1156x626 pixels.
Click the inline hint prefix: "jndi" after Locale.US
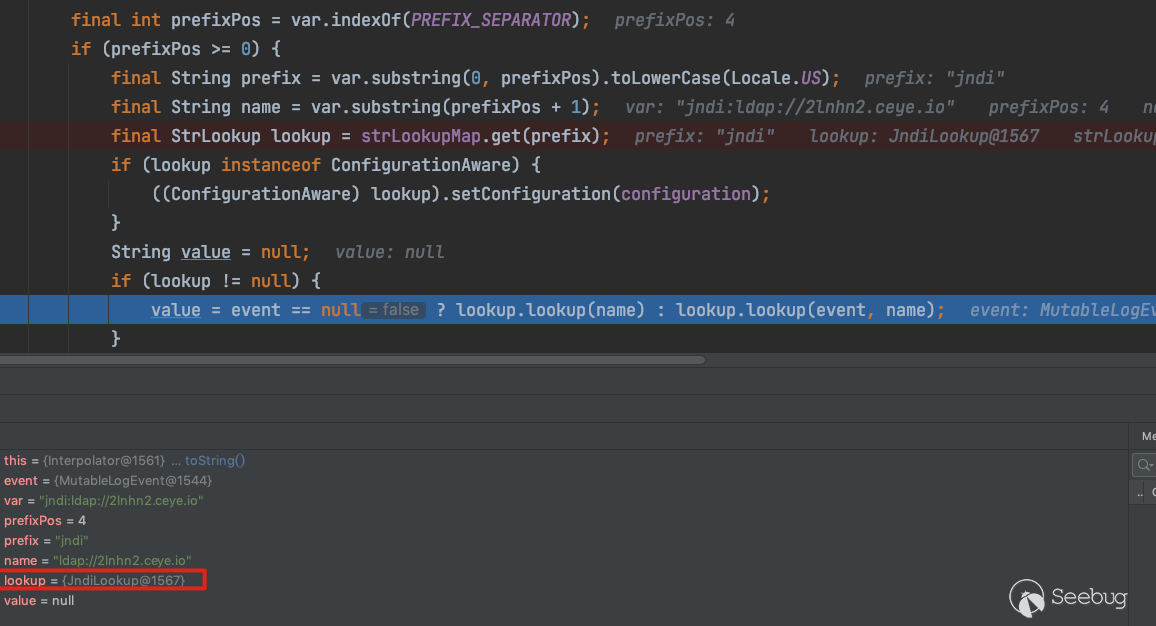[934, 78]
